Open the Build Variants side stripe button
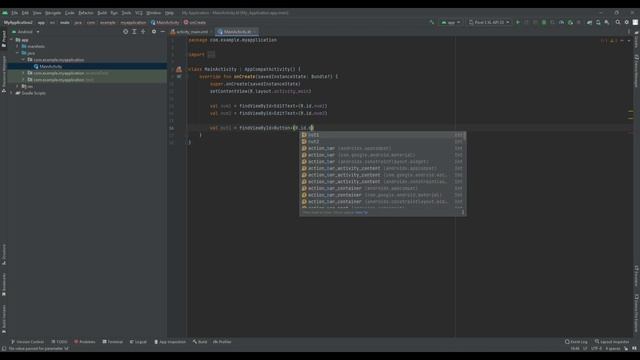640x360 pixels. 4,319
